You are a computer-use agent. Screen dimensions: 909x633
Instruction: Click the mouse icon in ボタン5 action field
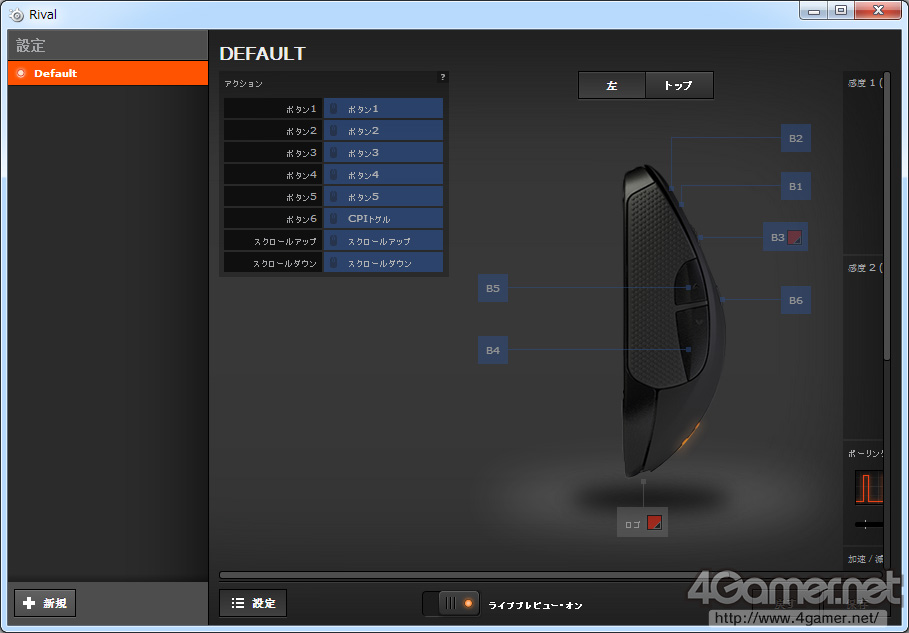[333, 197]
